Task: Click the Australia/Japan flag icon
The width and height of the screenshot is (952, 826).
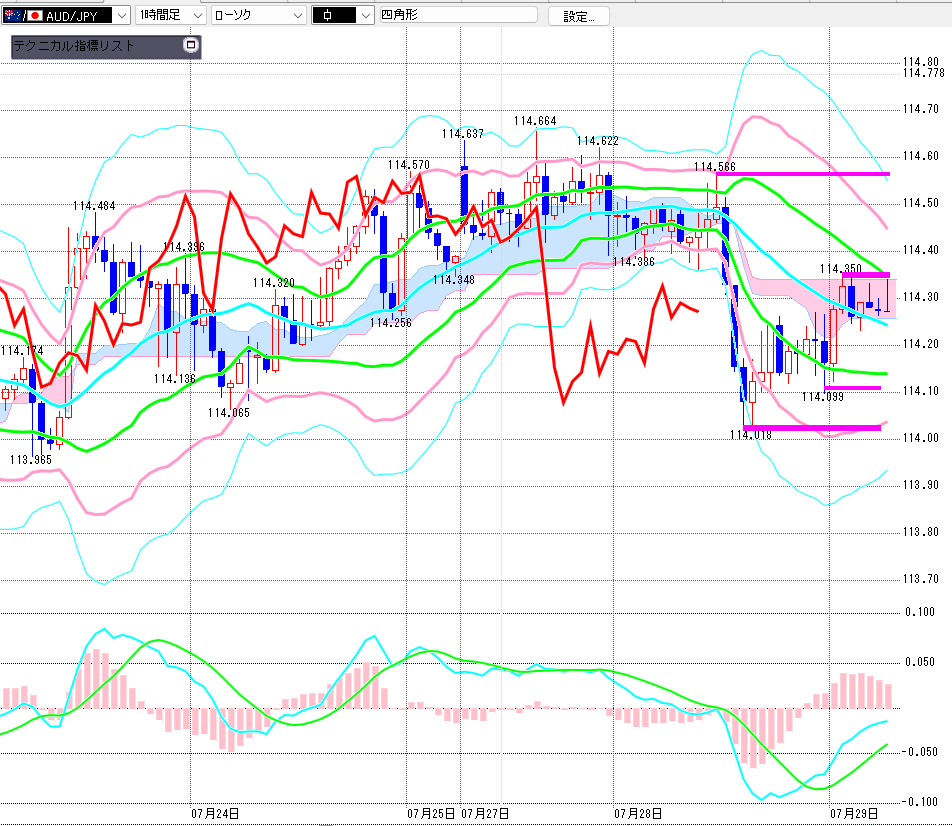Action: pyautogui.click(x=23, y=15)
